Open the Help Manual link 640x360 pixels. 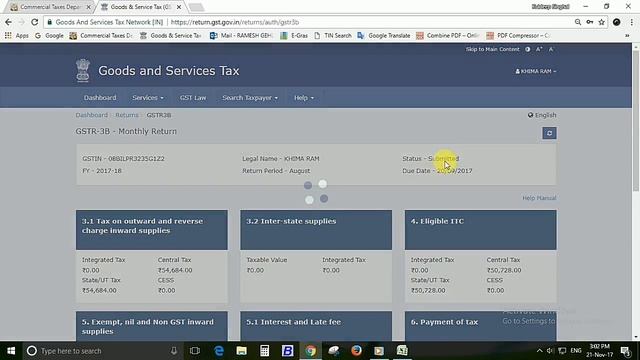pos(539,198)
